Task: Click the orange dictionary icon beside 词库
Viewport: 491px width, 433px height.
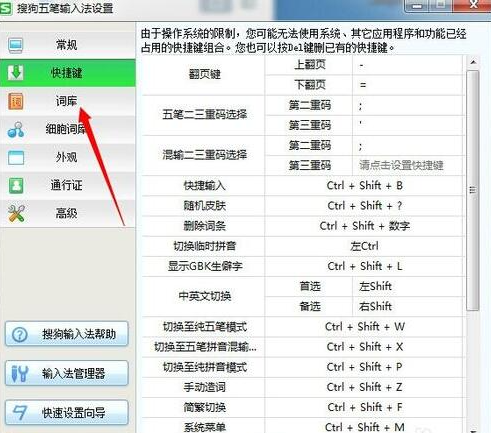Action: 15,101
